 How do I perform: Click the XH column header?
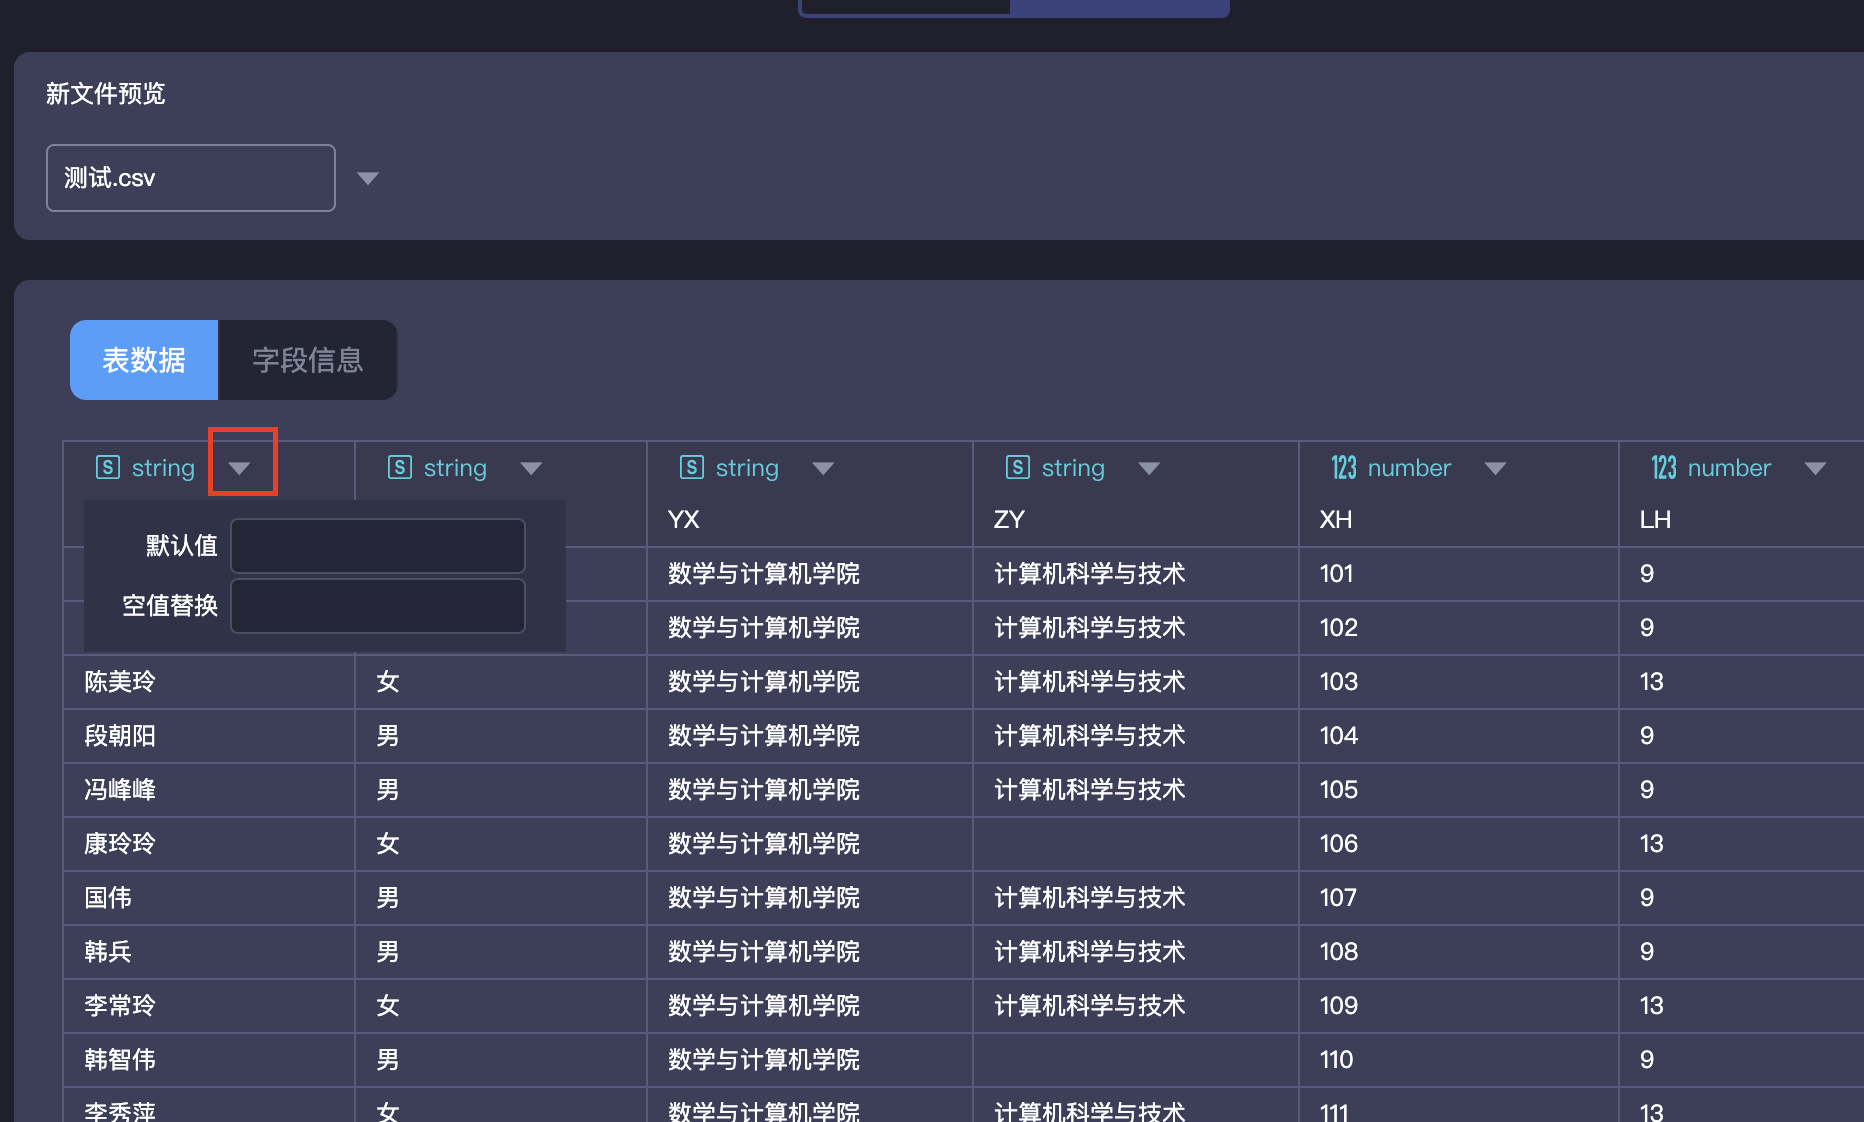pos(1336,520)
